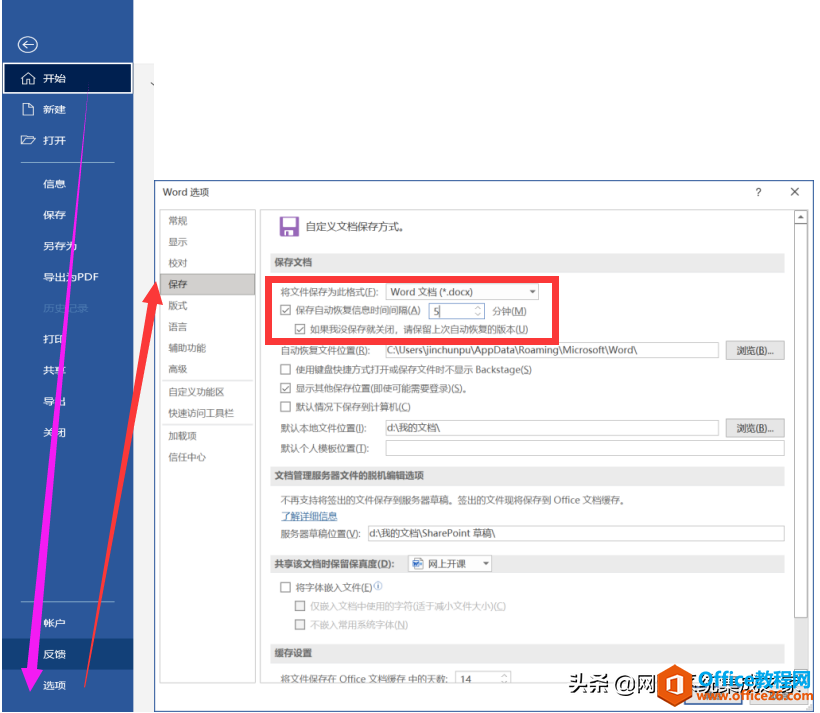Check 不嵌入常用系统字体 option

pyautogui.click(x=300, y=624)
